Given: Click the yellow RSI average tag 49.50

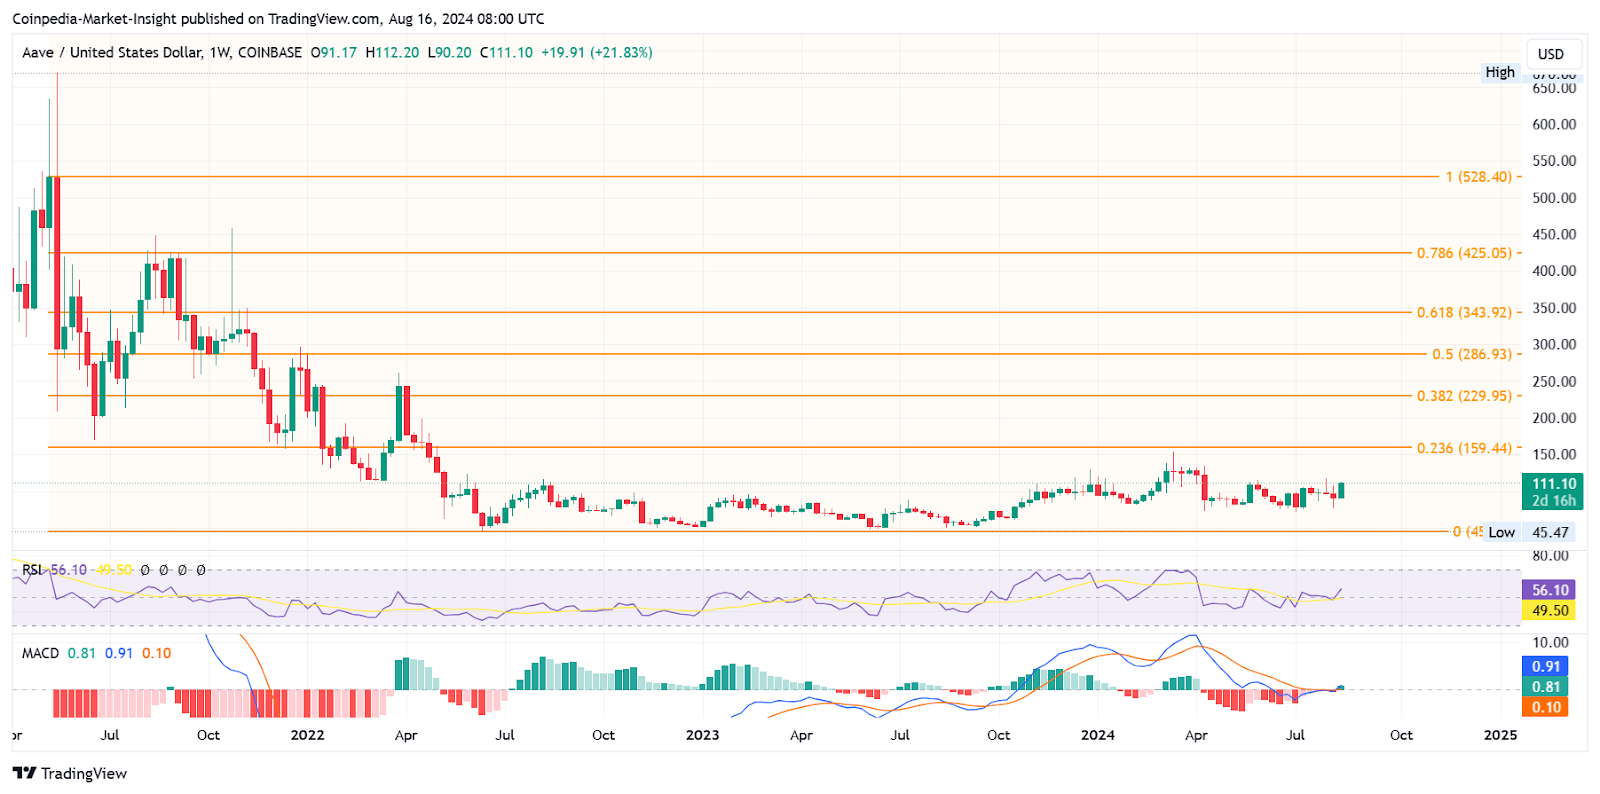Looking at the screenshot, I should (1550, 610).
